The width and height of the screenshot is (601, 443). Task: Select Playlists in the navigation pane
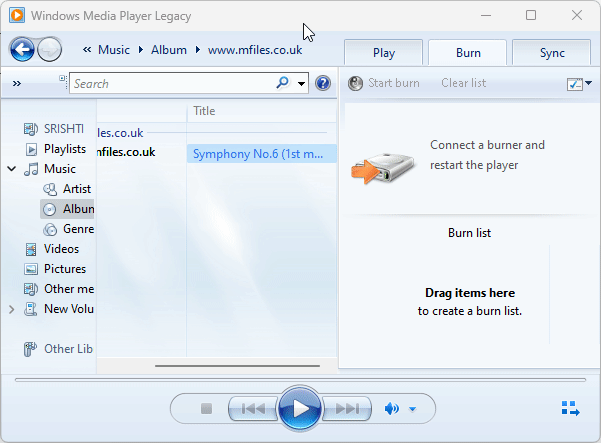click(x=65, y=149)
